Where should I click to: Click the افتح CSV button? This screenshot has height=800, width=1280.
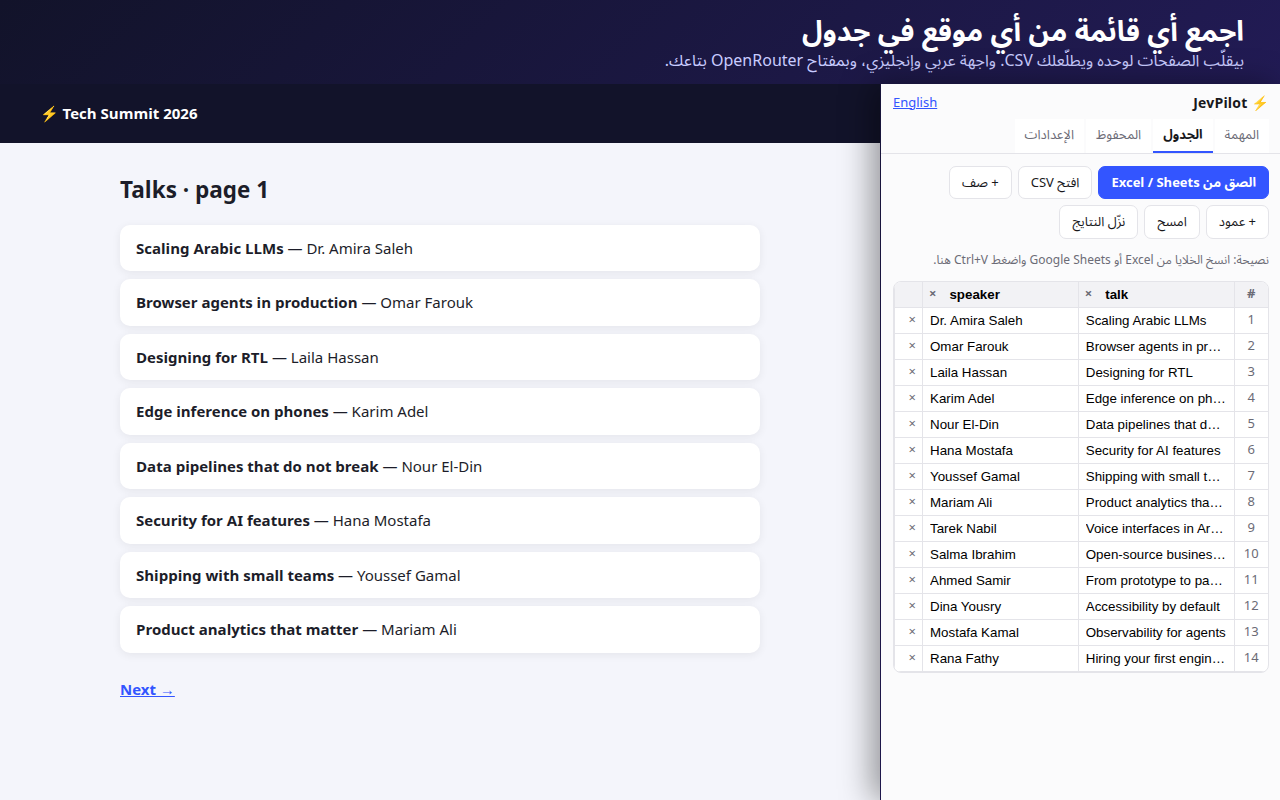click(x=1055, y=183)
